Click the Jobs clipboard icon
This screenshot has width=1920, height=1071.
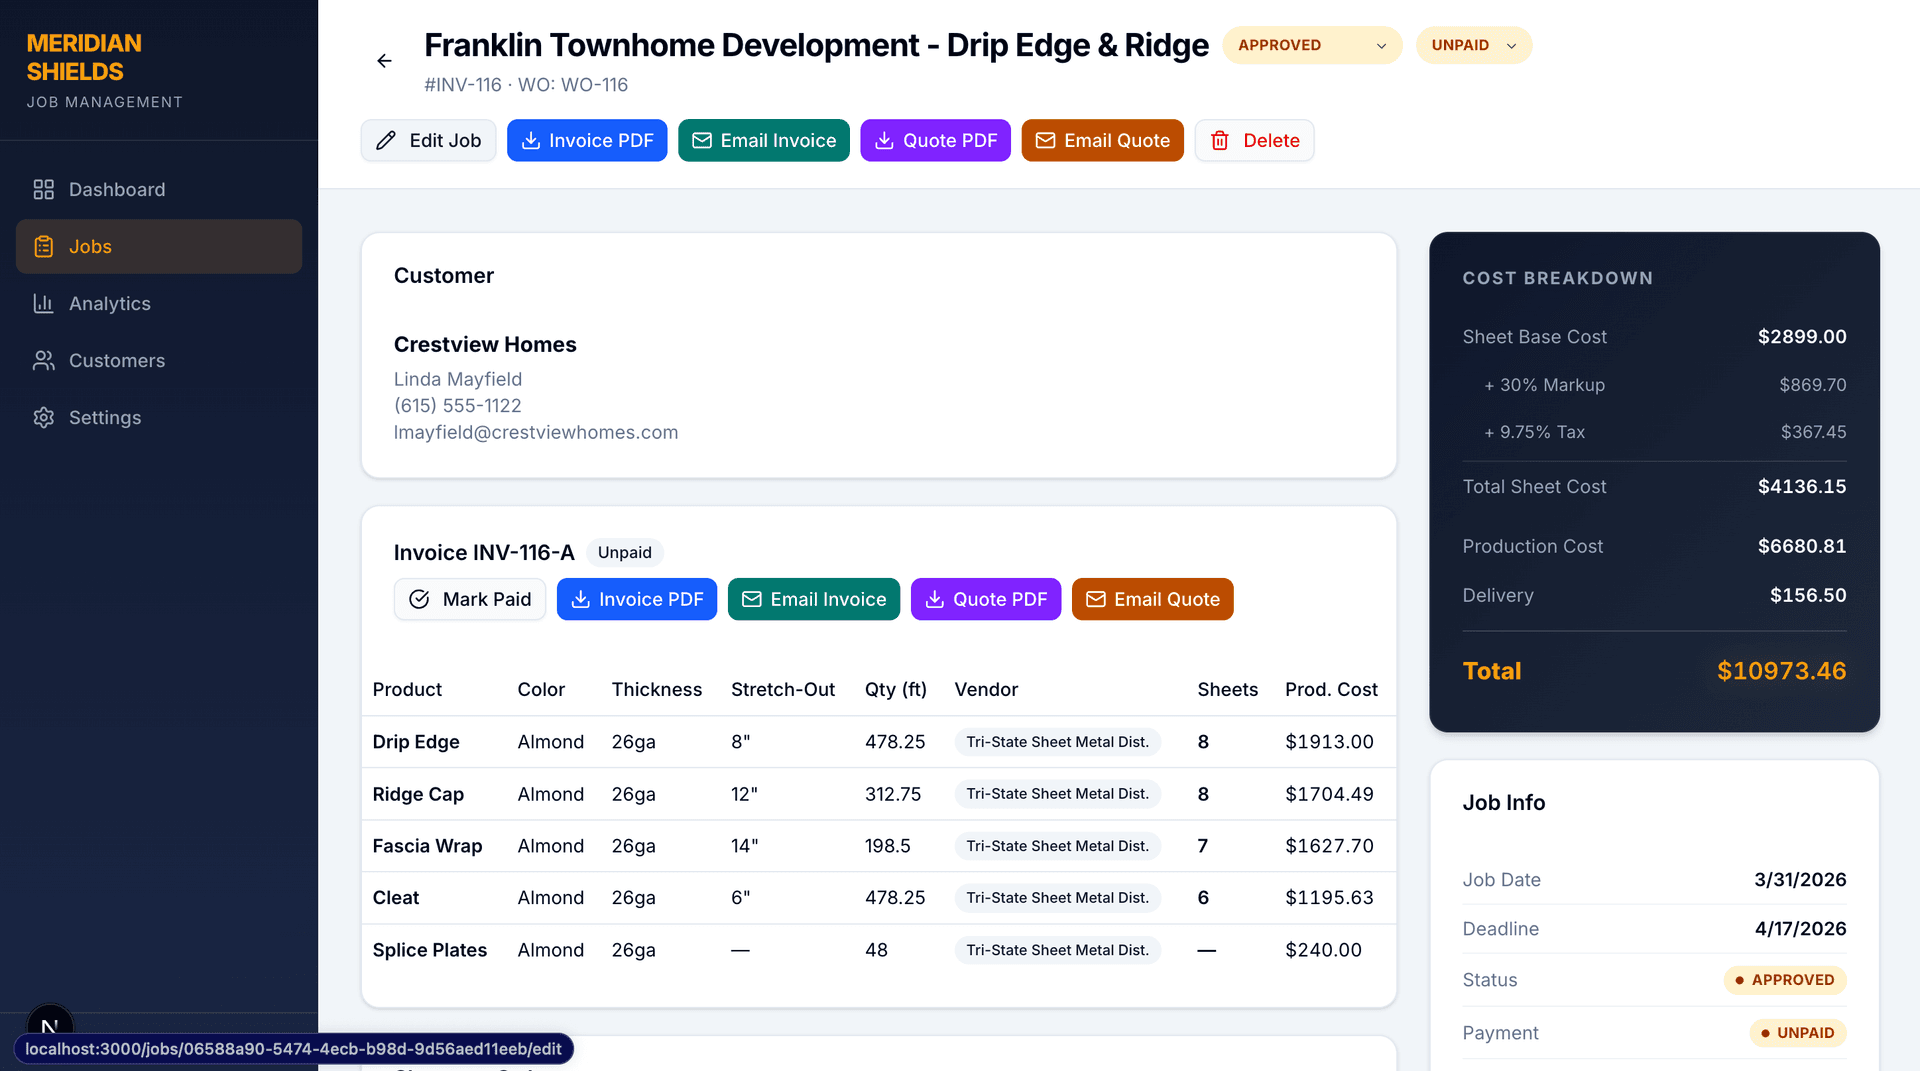(x=43, y=247)
